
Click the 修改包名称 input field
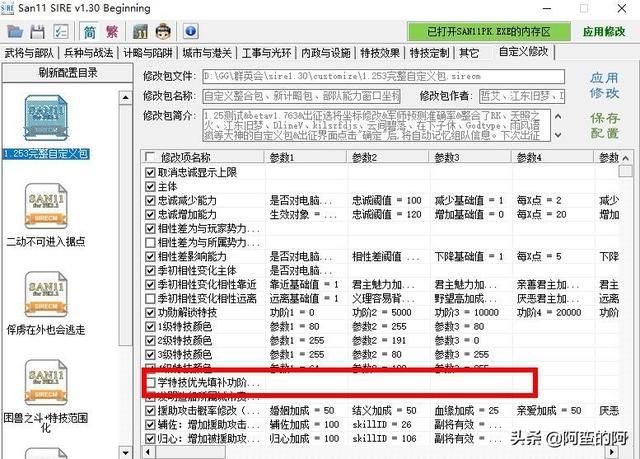pyautogui.click(x=301, y=96)
